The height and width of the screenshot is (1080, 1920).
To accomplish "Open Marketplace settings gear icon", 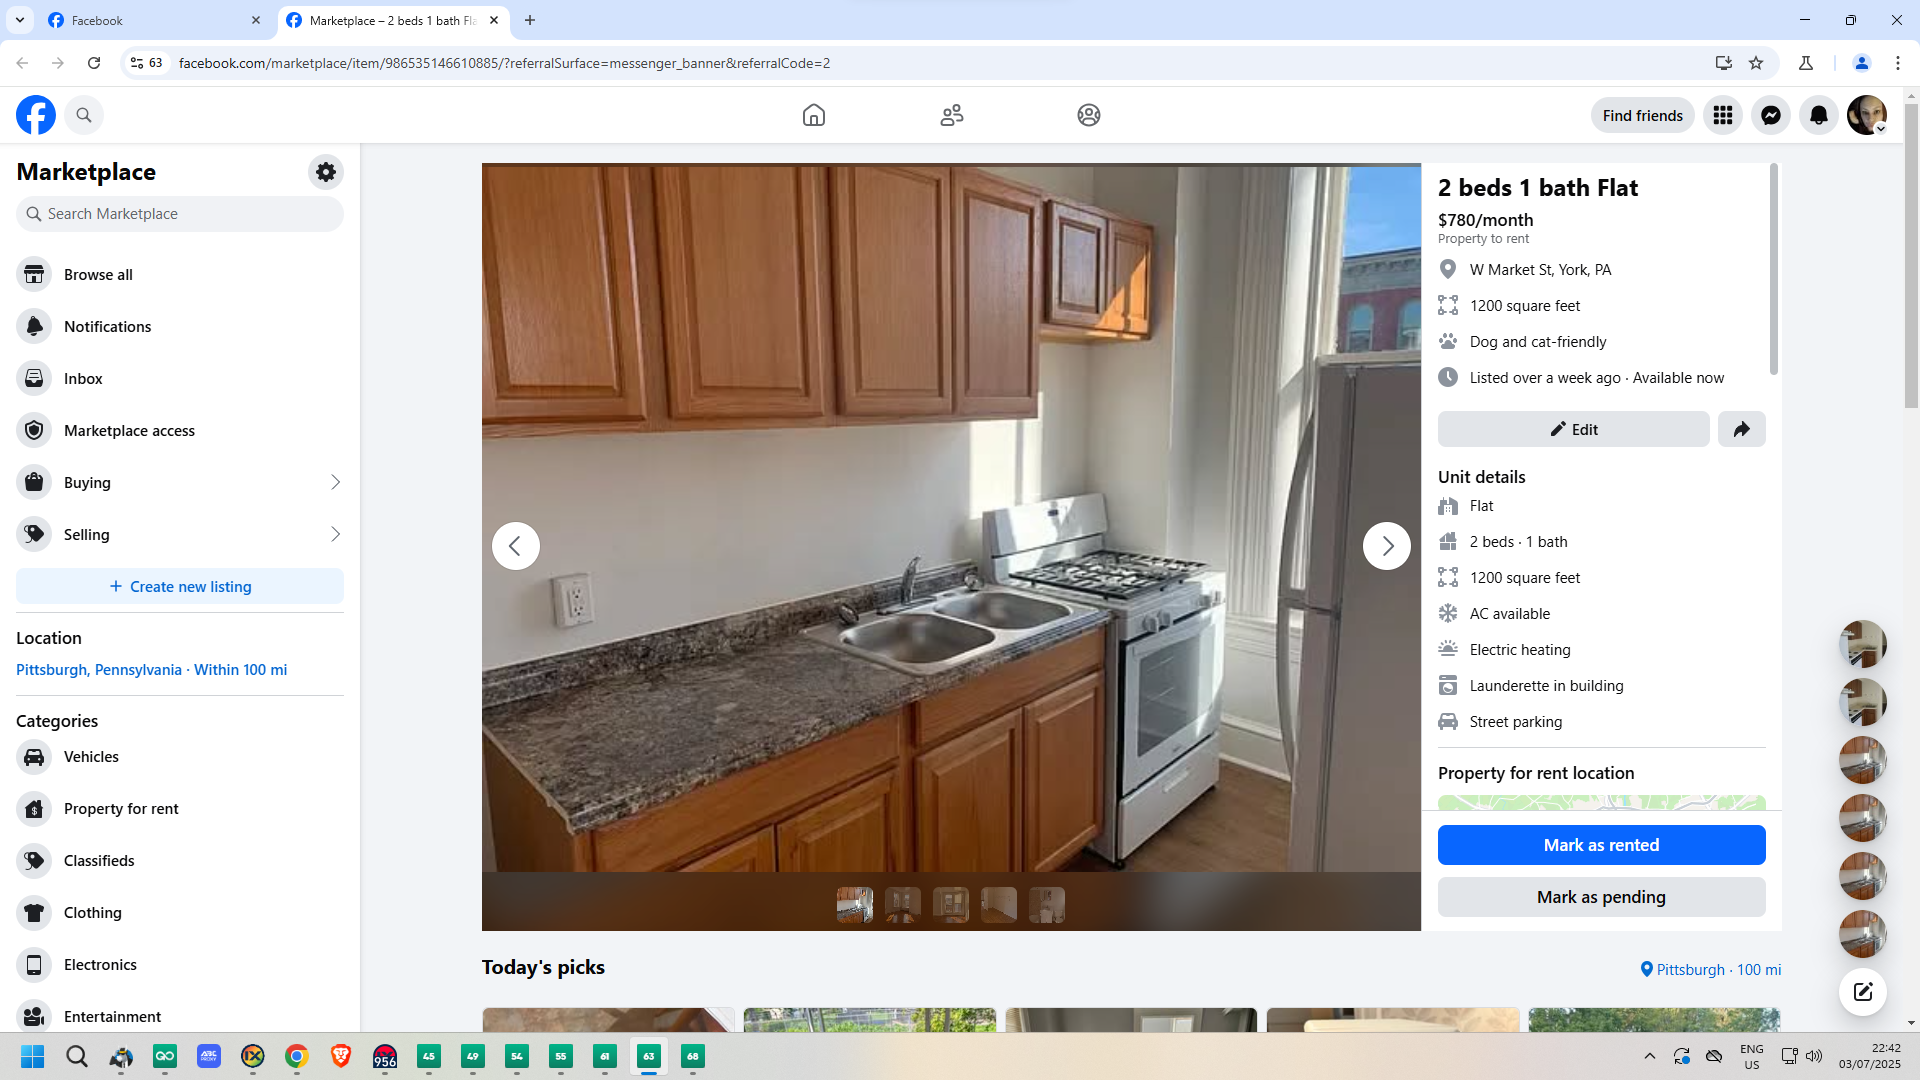I will (325, 172).
